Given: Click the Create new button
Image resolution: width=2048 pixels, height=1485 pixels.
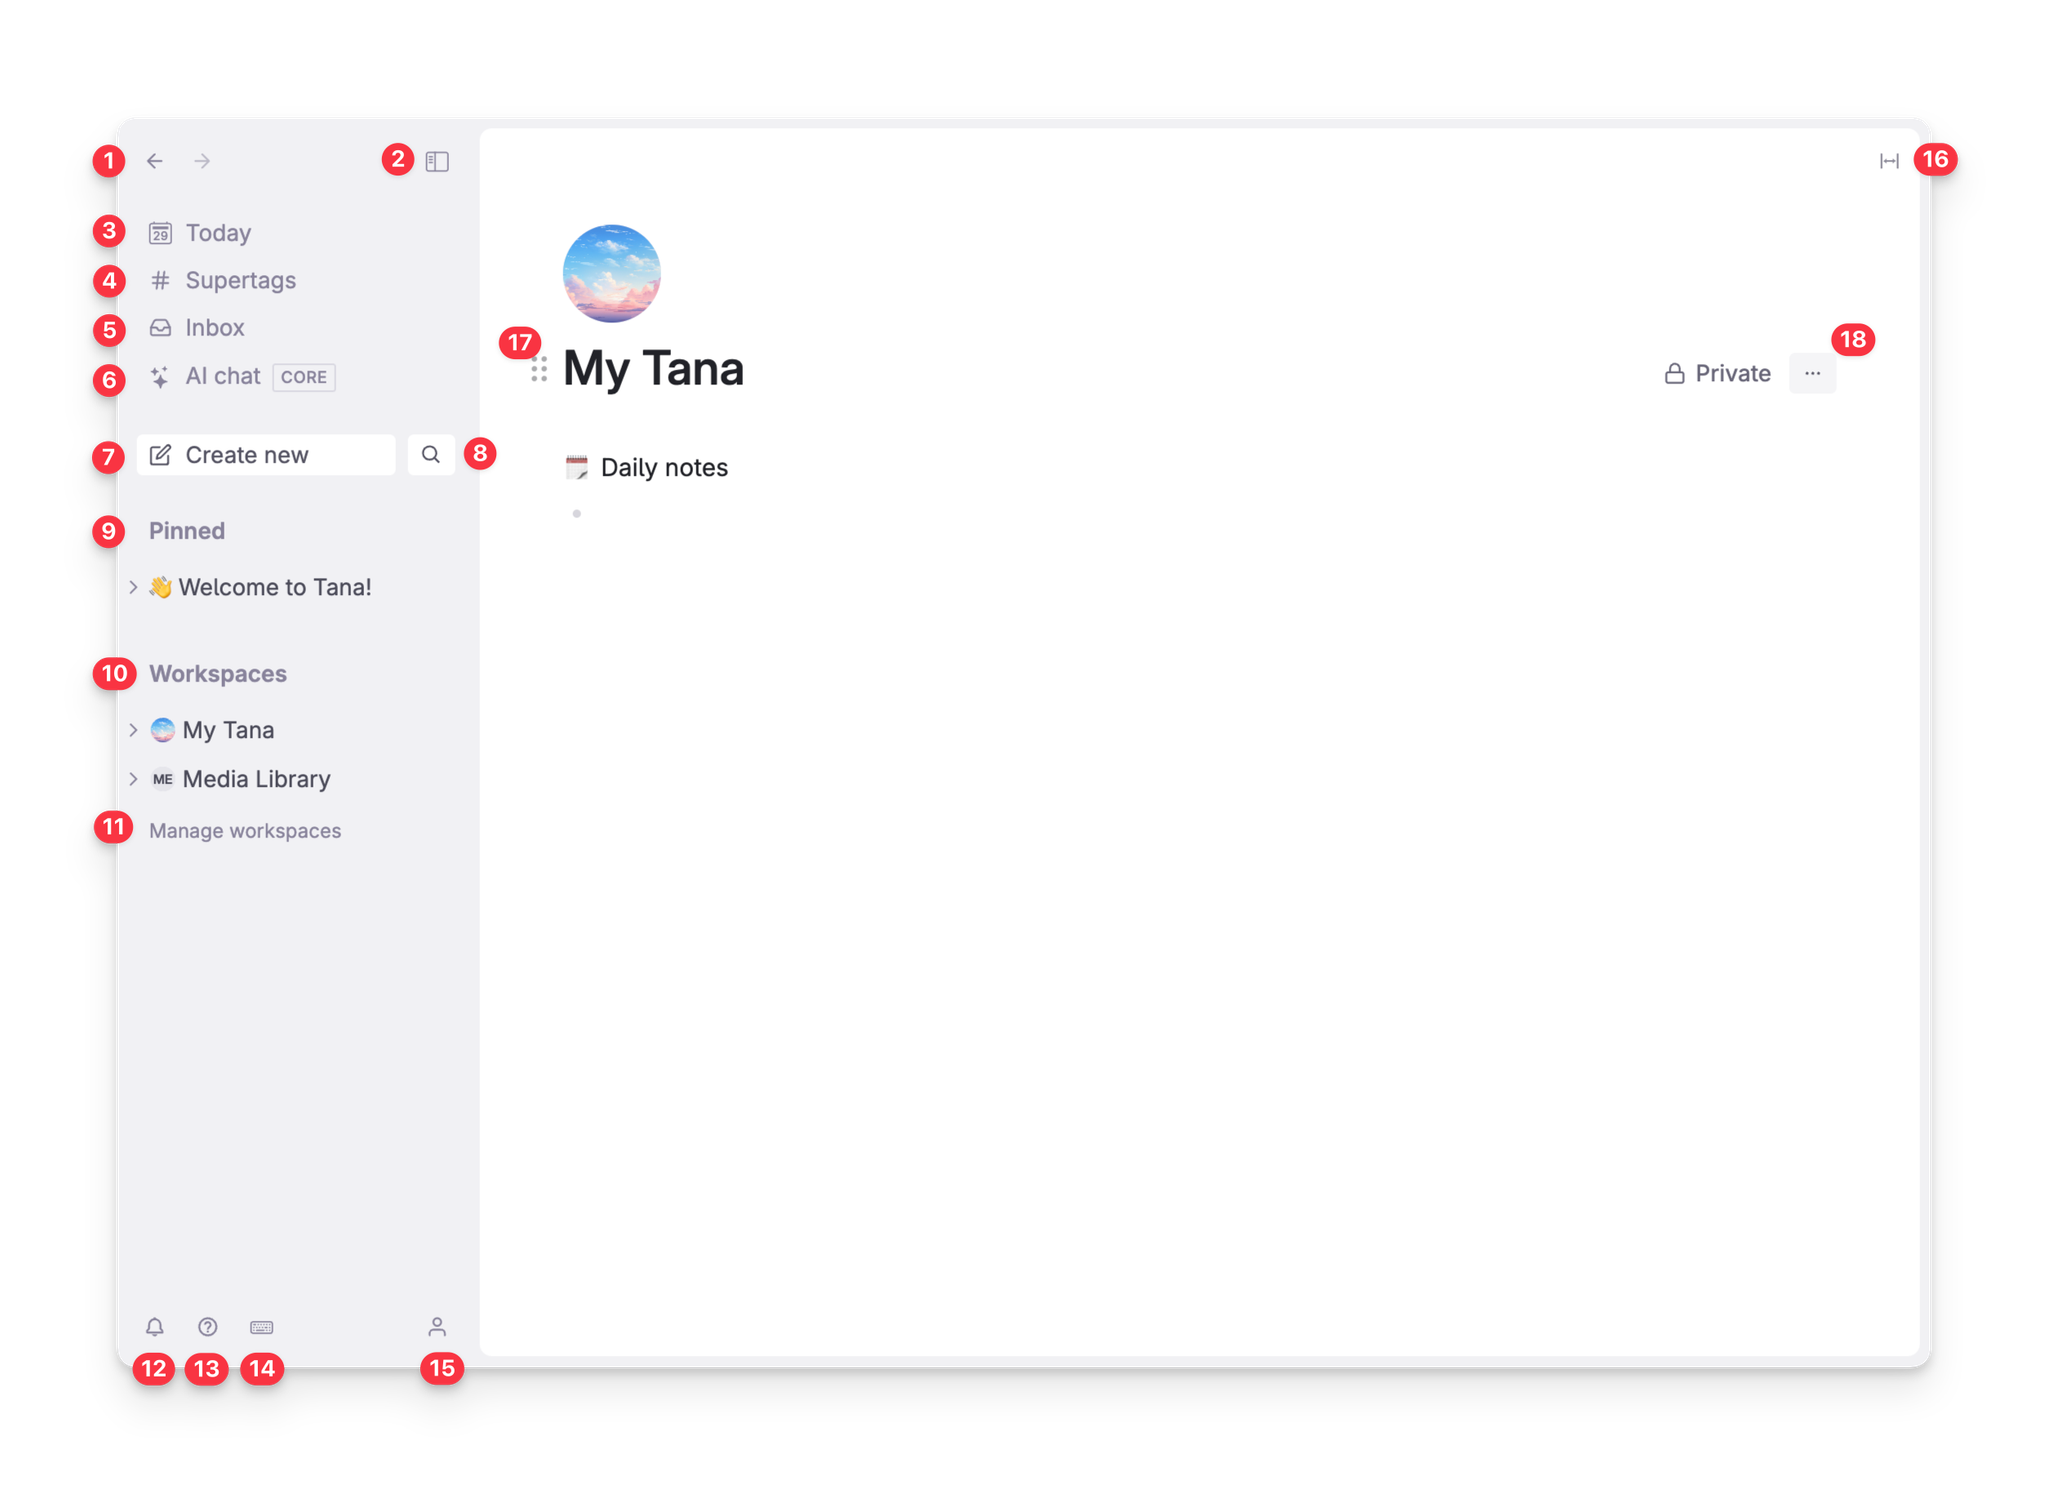Looking at the screenshot, I should tap(266, 455).
